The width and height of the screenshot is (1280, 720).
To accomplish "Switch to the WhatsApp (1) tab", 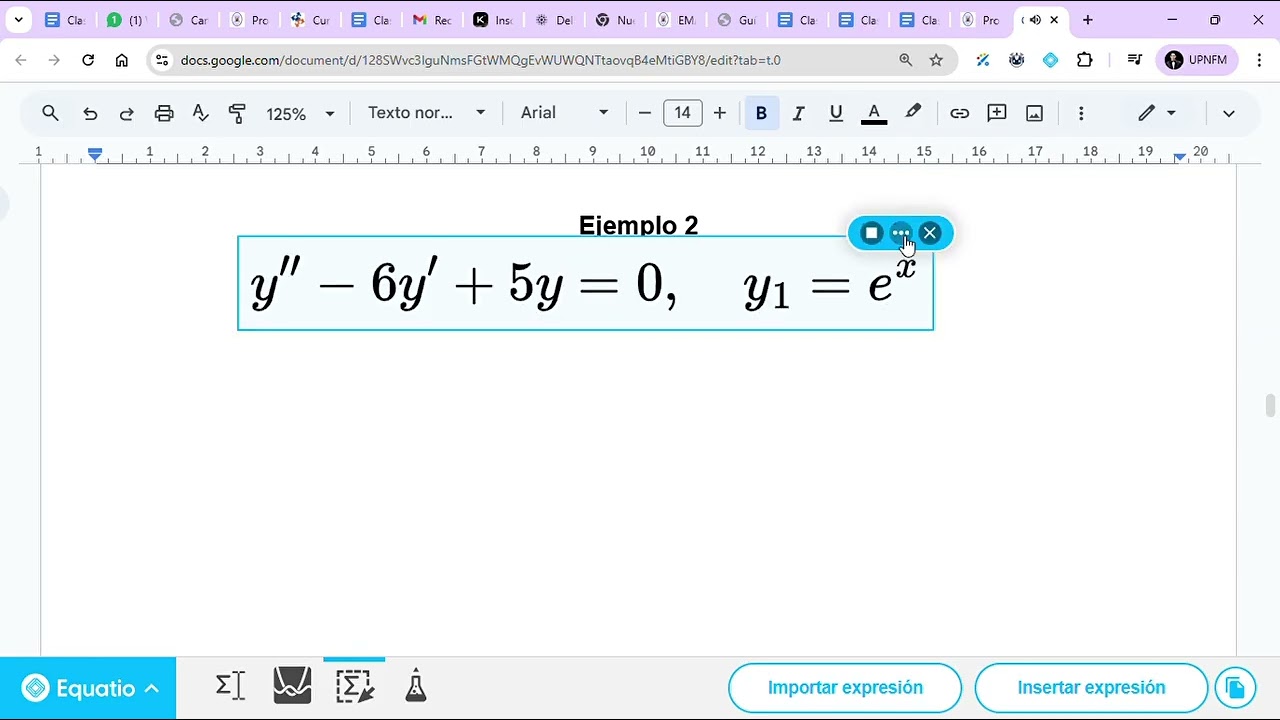I will pyautogui.click(x=126, y=20).
